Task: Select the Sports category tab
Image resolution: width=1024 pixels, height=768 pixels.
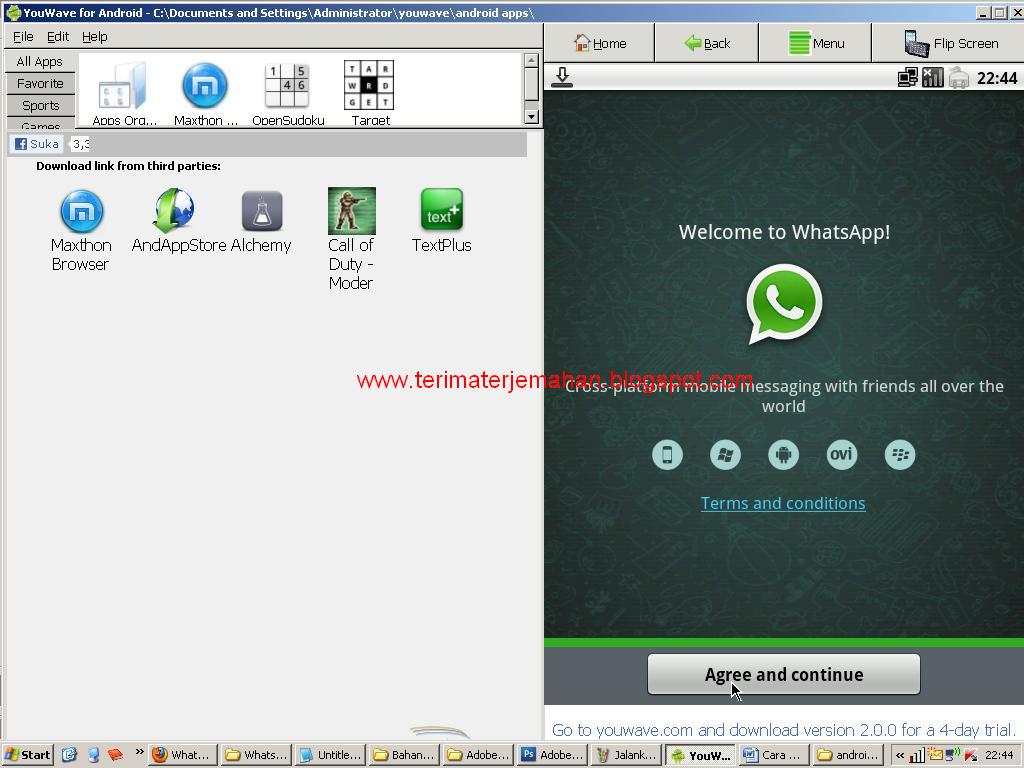Action: pos(40,106)
